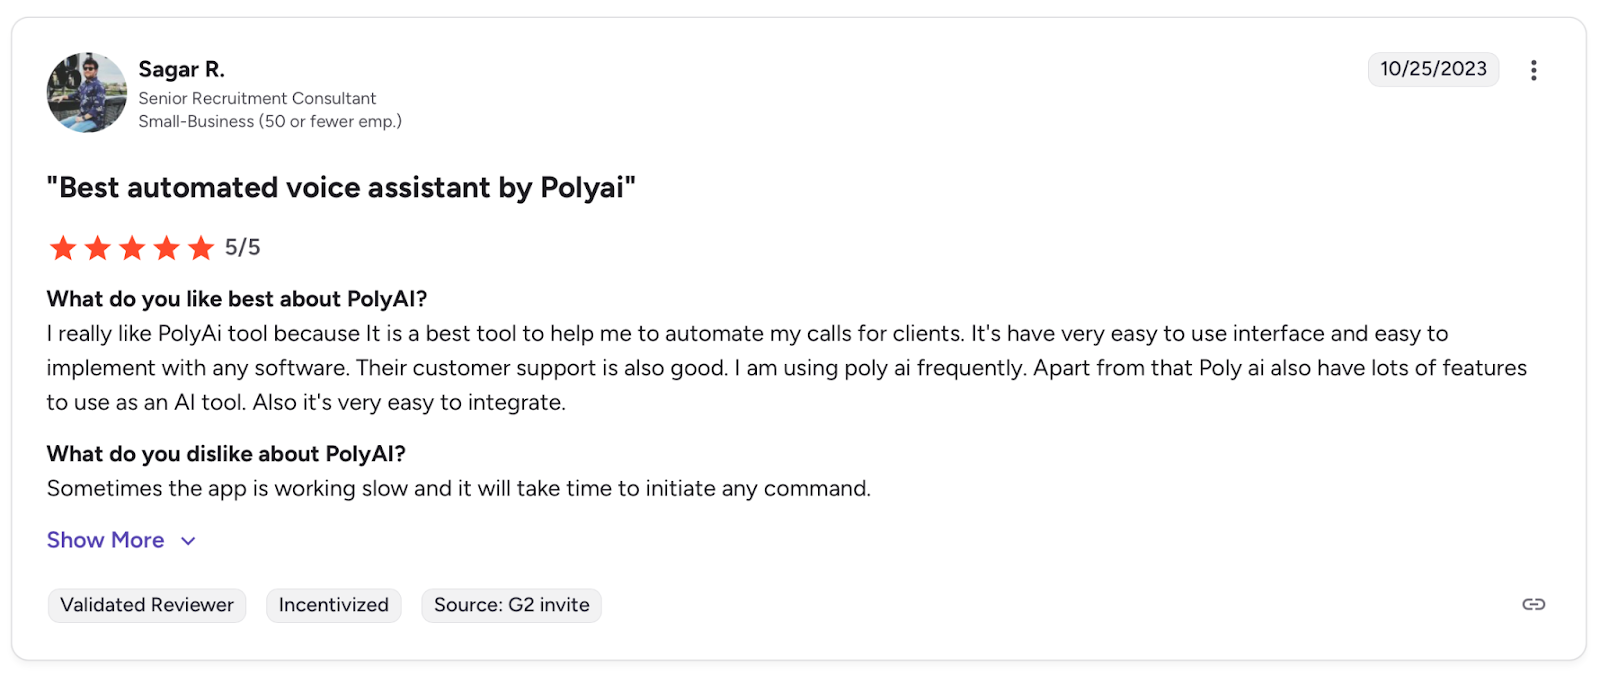Open Sagar R.'s profile photo
This screenshot has height=673, width=1600.
[87, 93]
